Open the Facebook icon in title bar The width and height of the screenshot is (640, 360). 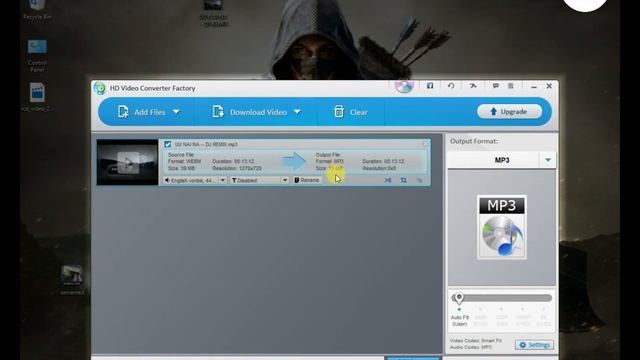(x=430, y=86)
